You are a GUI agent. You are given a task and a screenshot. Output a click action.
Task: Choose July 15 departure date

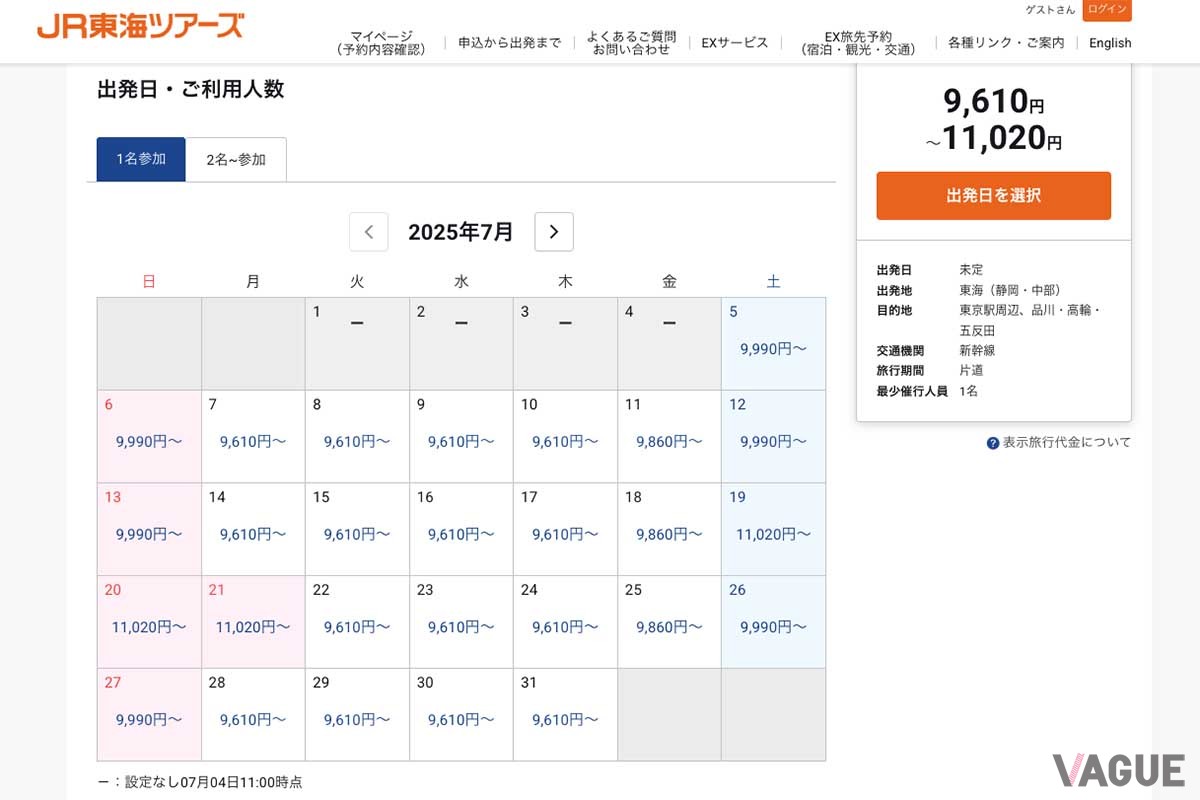click(357, 530)
